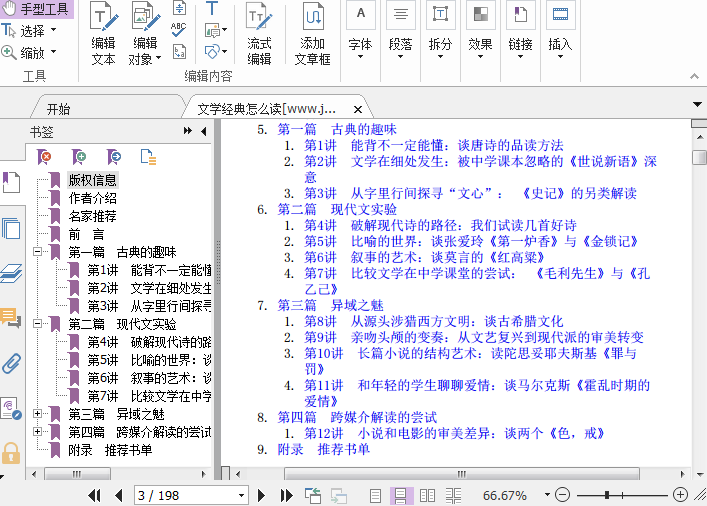Open the comments sidebar icon
Screen dimensions: 707x506
click(11, 317)
